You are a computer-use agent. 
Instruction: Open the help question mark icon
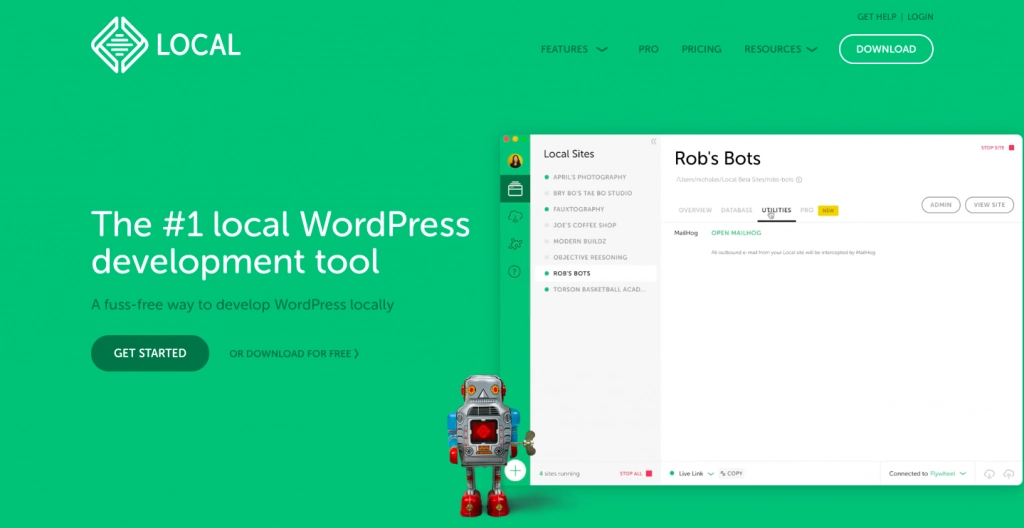point(515,271)
